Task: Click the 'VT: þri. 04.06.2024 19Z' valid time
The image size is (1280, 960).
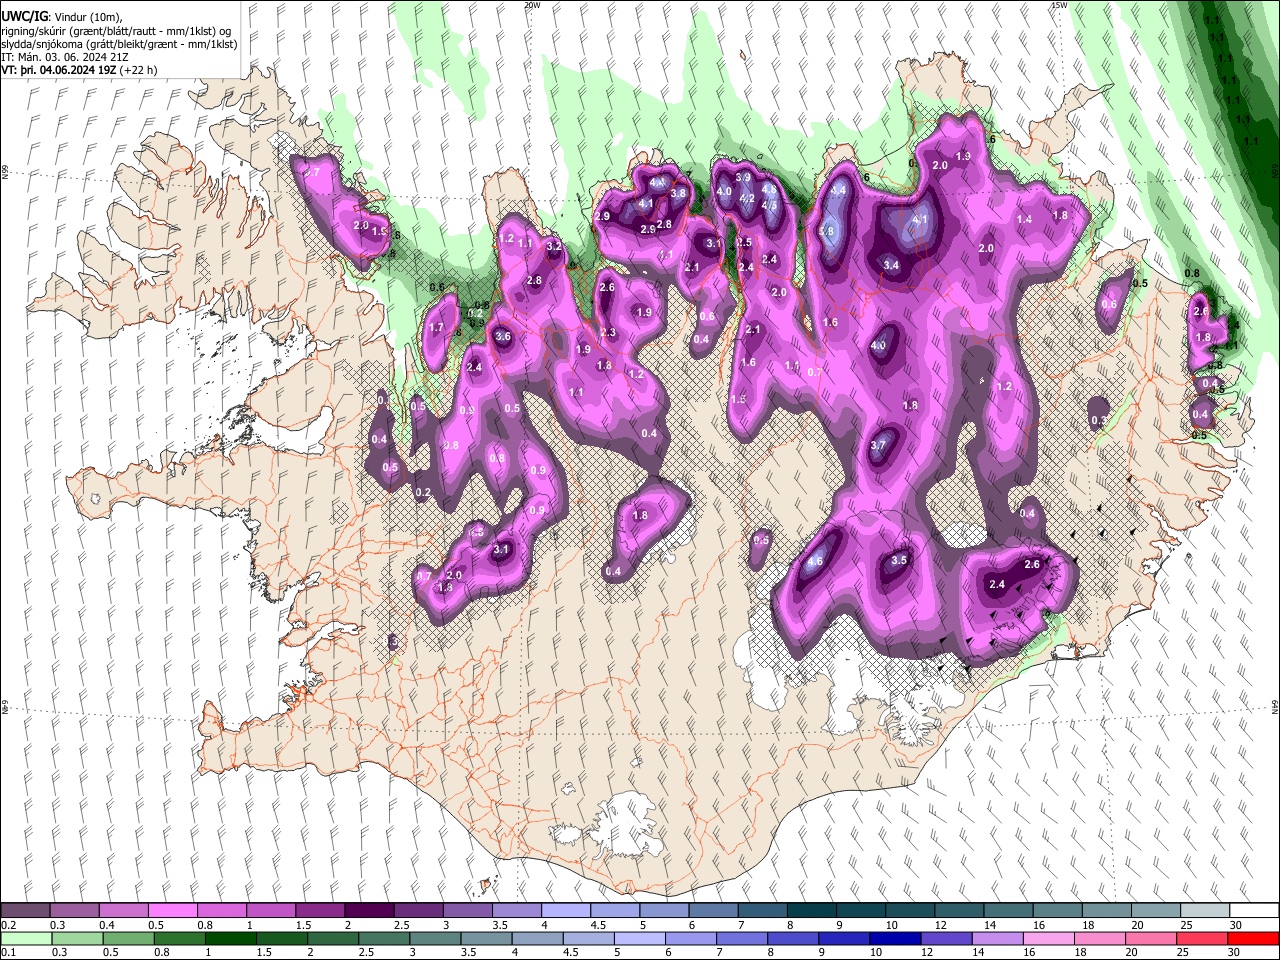Action: click(x=59, y=70)
